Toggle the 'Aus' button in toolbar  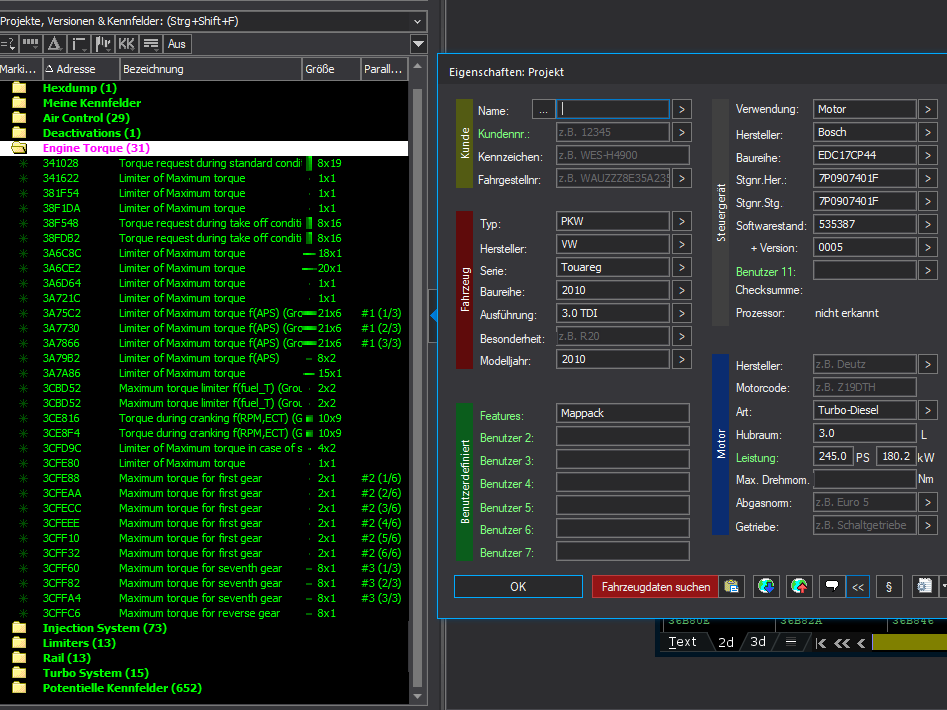point(177,44)
